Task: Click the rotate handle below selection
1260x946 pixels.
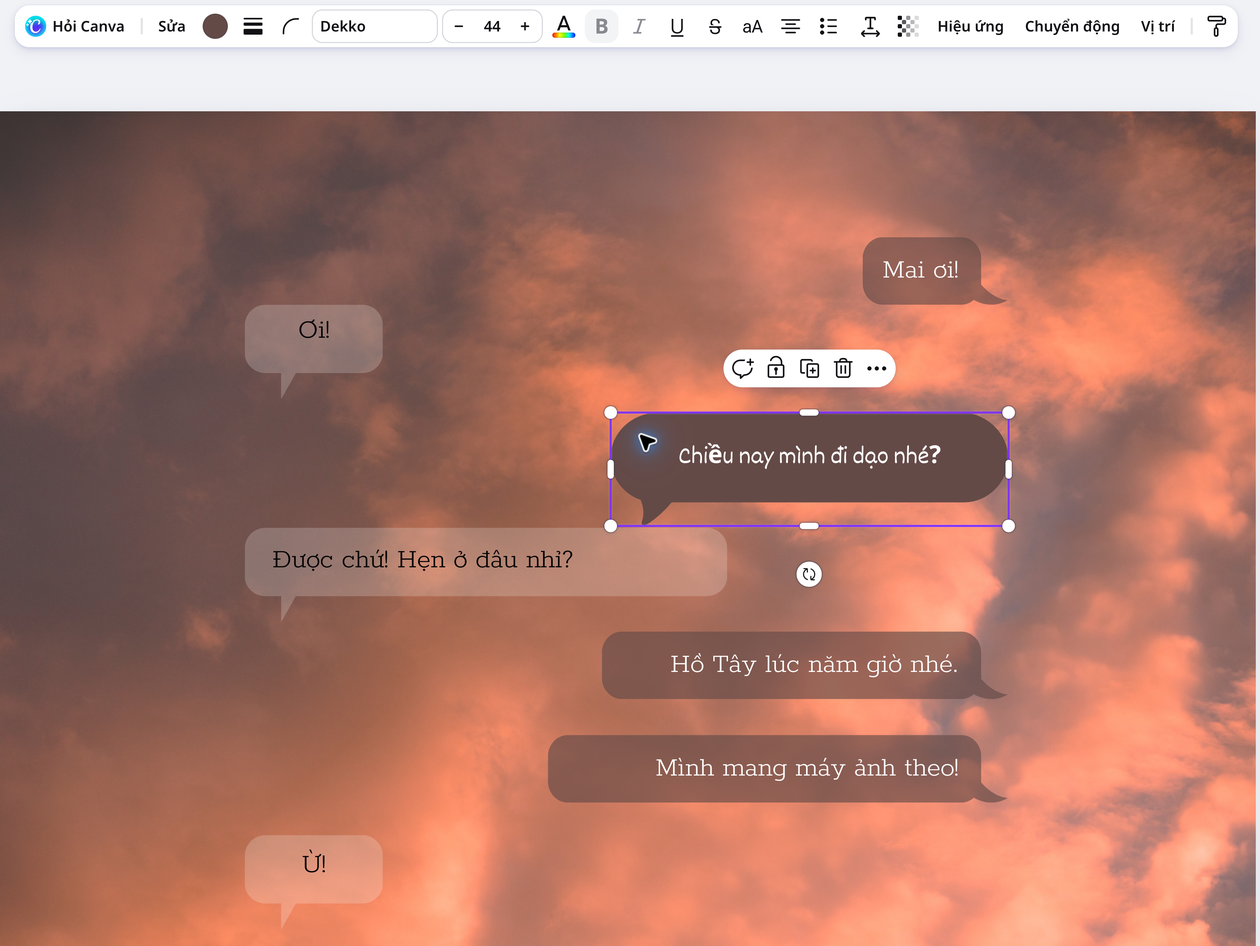Action: click(809, 574)
